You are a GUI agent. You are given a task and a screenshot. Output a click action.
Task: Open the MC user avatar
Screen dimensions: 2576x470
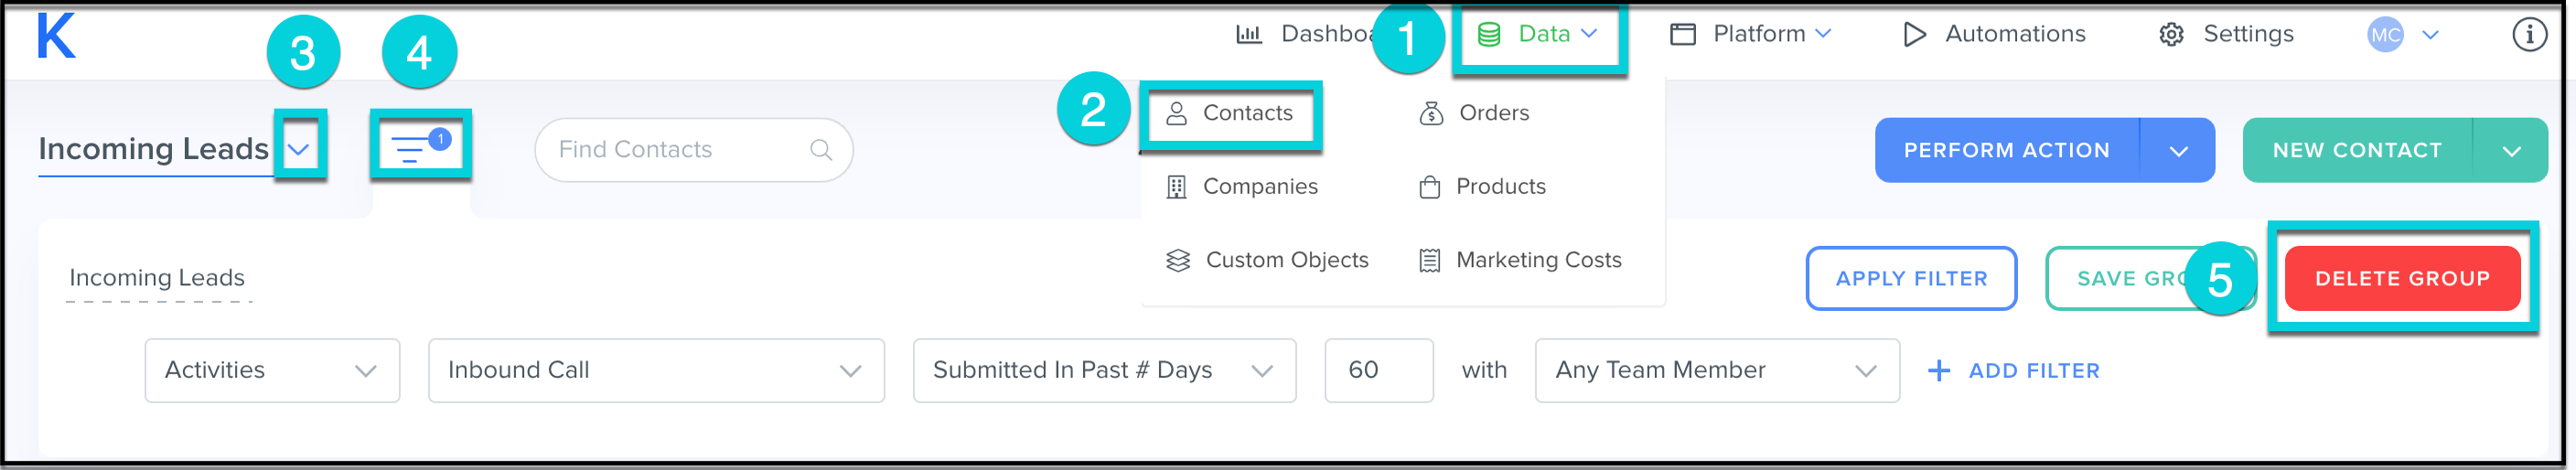[2385, 35]
